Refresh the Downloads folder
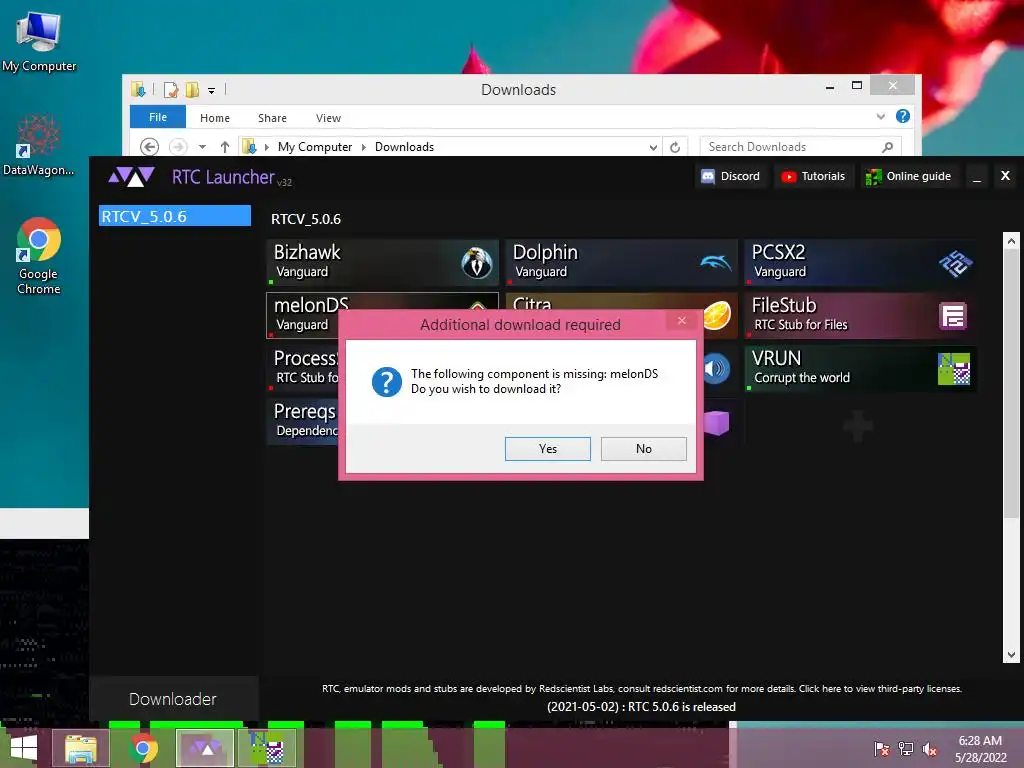1024x768 pixels. (675, 147)
